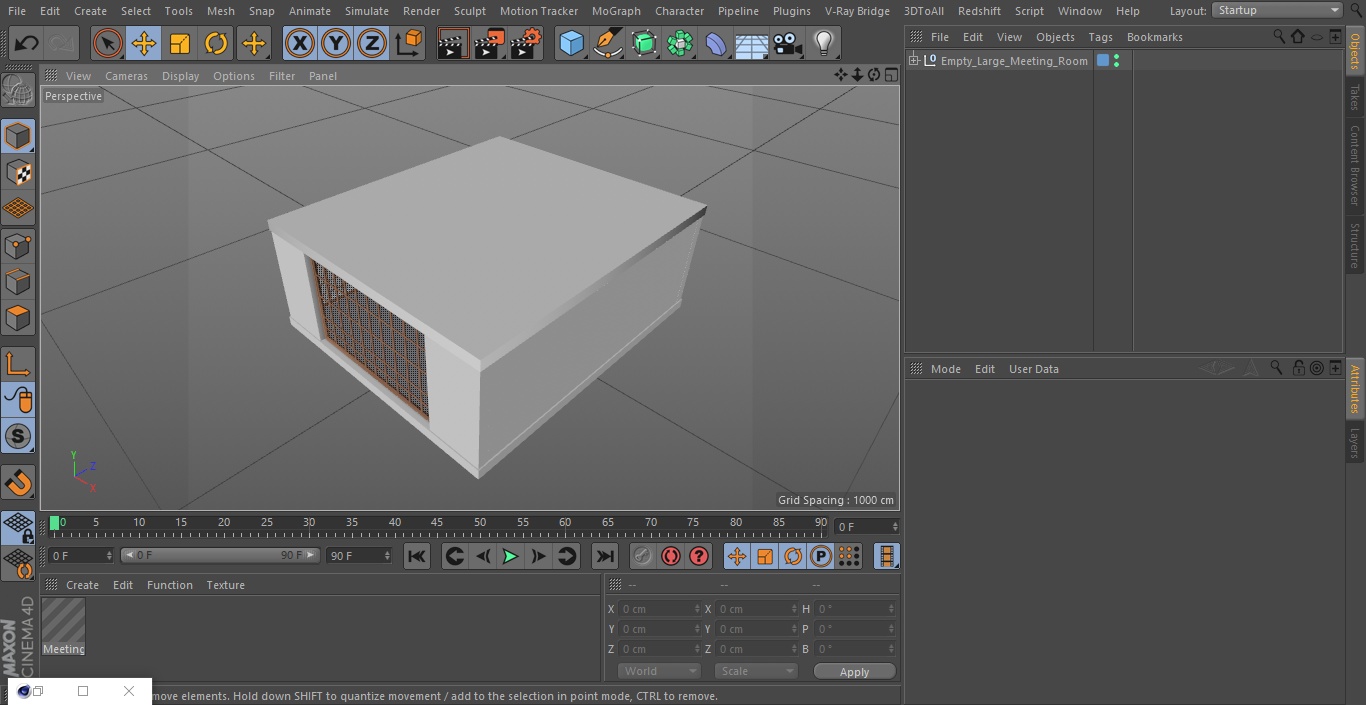Enable the Axis mode tool
This screenshot has height=705, width=1366.
[18, 364]
